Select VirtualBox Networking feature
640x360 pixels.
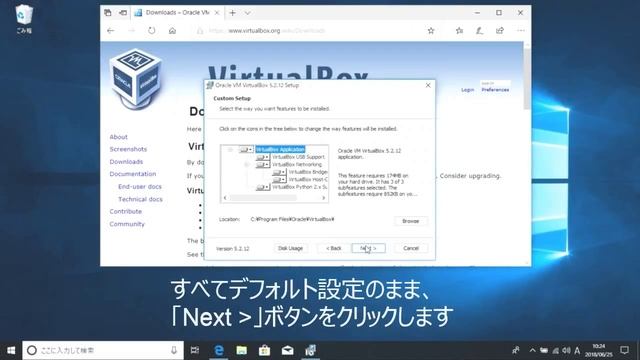[297, 164]
